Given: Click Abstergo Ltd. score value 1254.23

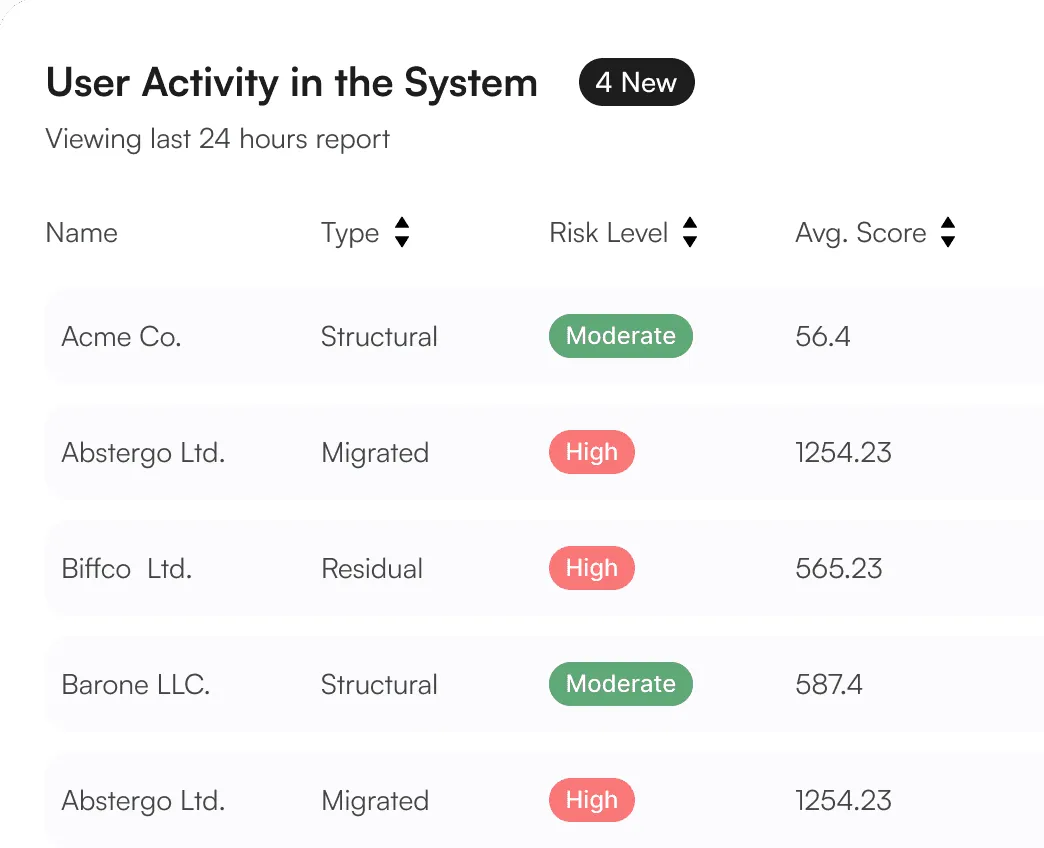Looking at the screenshot, I should point(843,452).
